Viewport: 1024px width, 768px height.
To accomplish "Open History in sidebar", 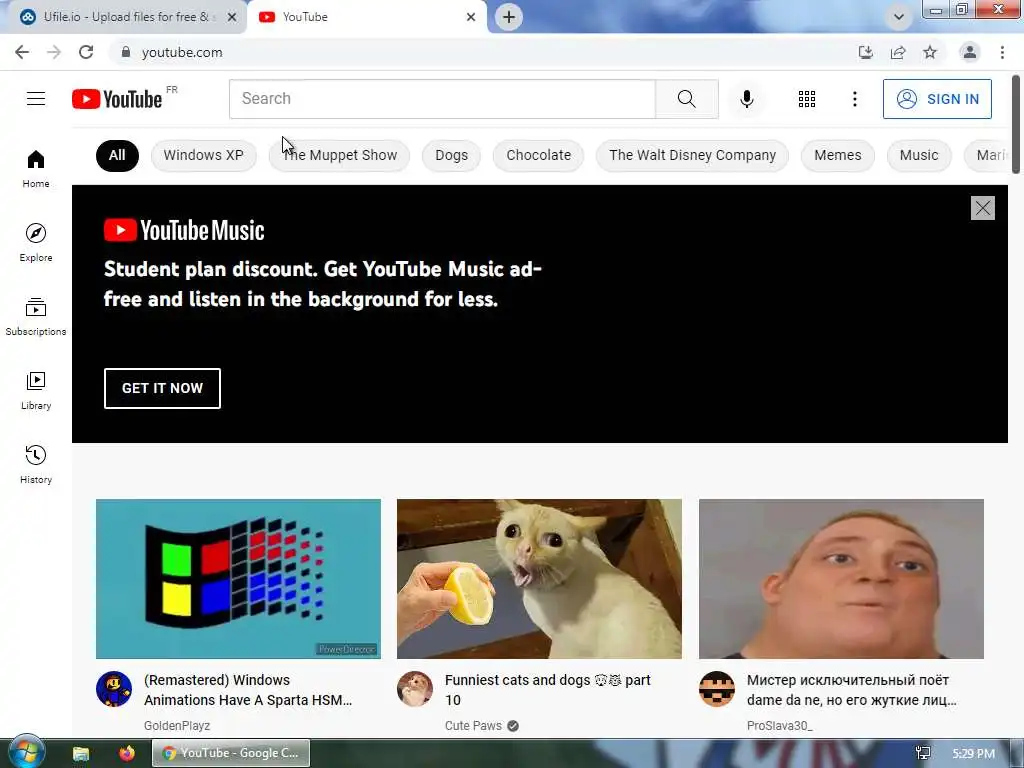I will [x=36, y=464].
